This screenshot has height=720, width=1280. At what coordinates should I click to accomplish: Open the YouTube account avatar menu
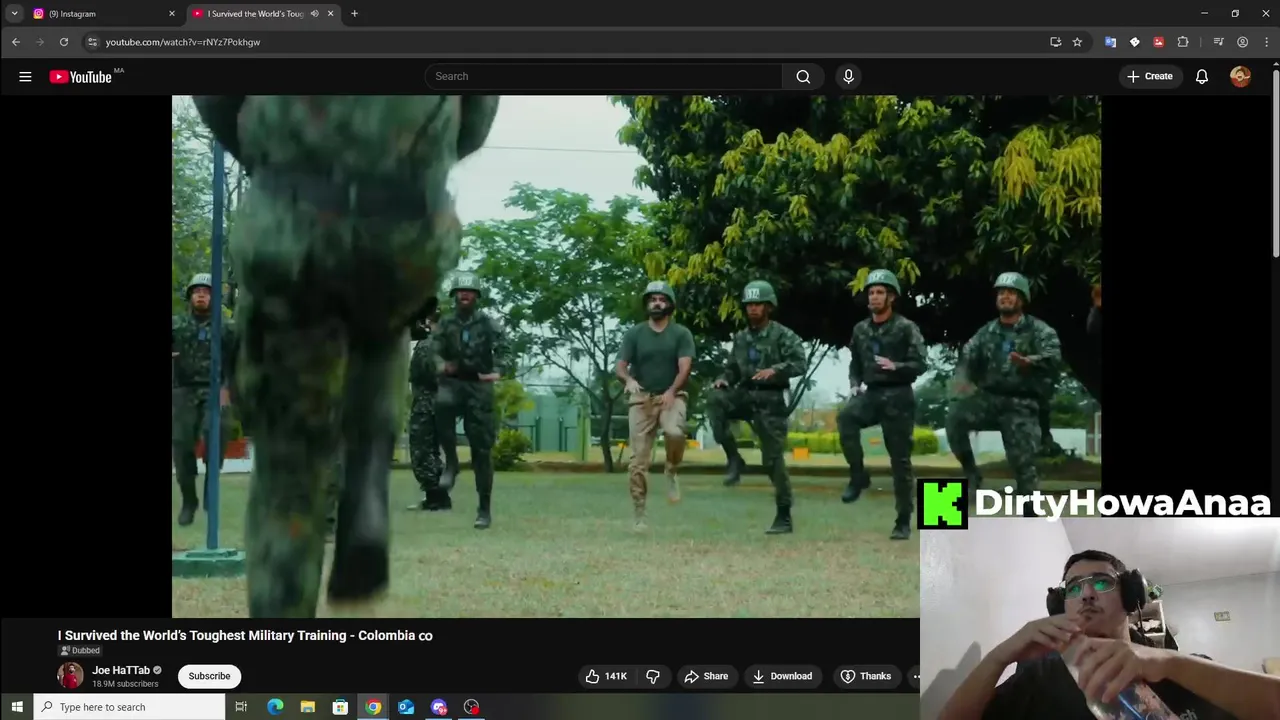(x=1240, y=76)
